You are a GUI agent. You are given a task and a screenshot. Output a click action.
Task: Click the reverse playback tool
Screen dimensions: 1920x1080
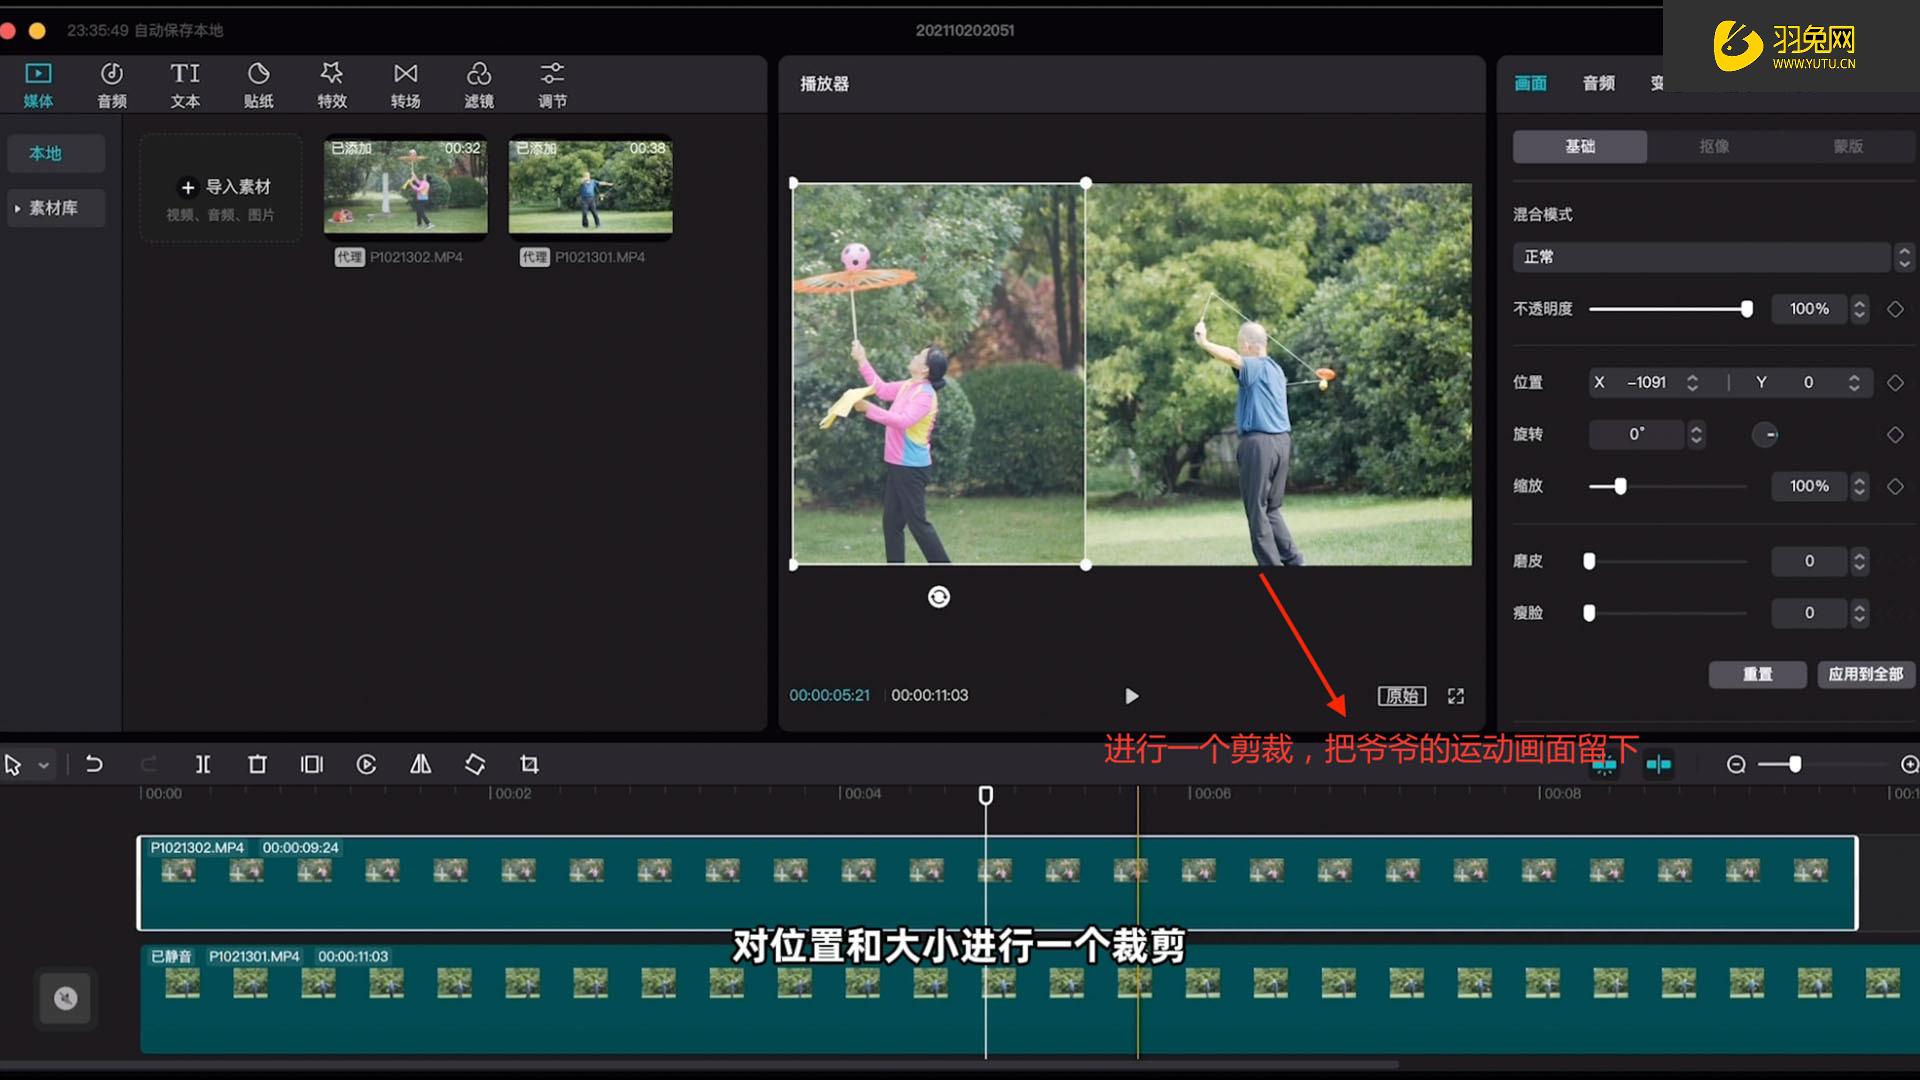[x=366, y=765]
